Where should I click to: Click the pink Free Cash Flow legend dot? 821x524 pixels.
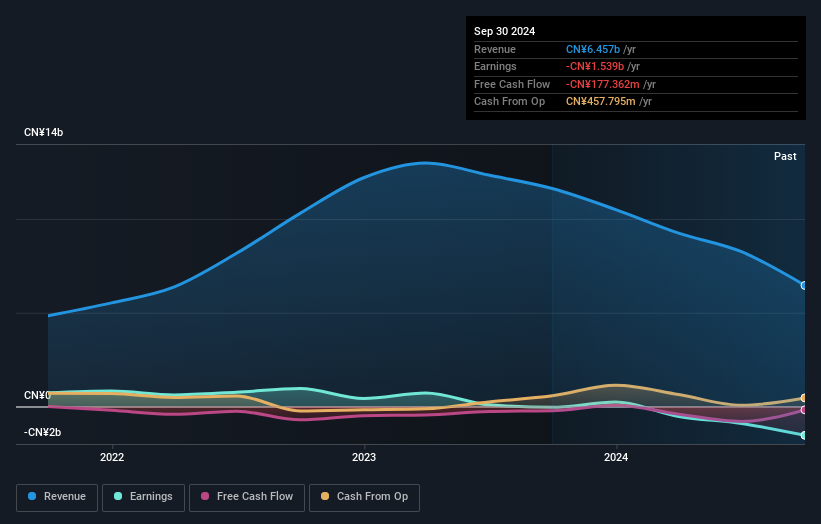coord(205,496)
